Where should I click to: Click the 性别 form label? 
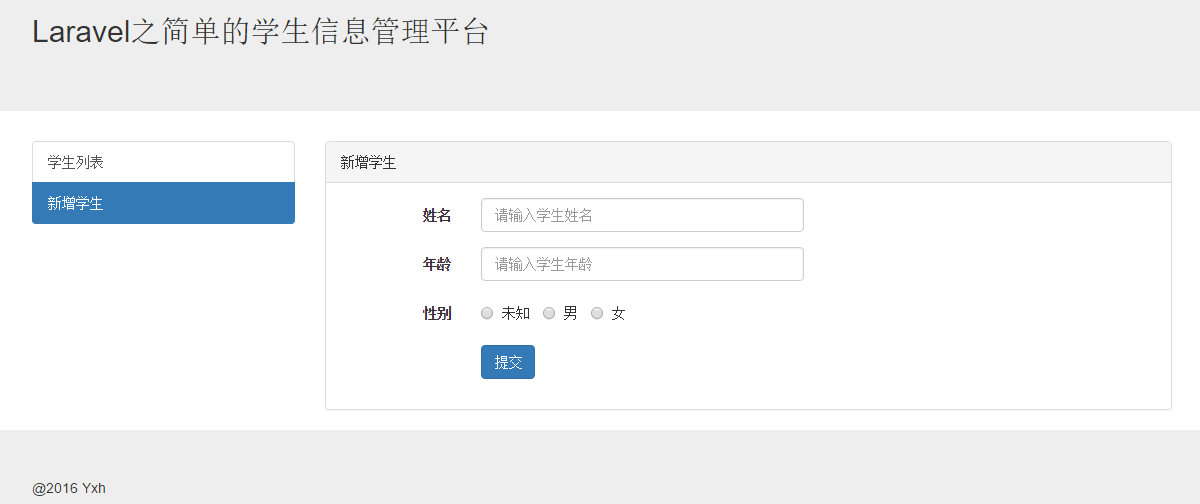tap(437, 313)
